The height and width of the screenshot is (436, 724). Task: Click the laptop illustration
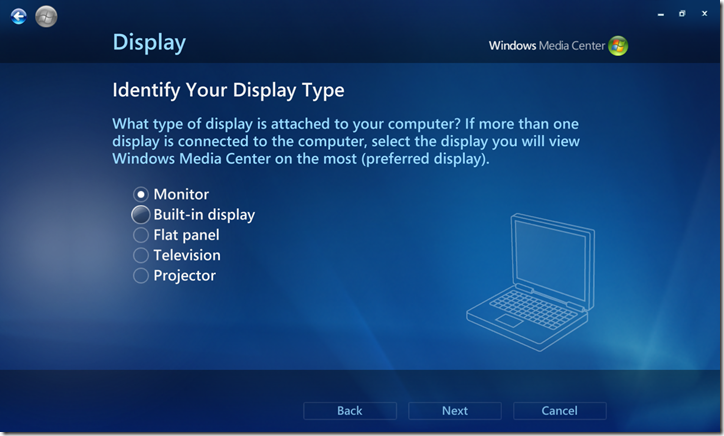tap(531, 282)
